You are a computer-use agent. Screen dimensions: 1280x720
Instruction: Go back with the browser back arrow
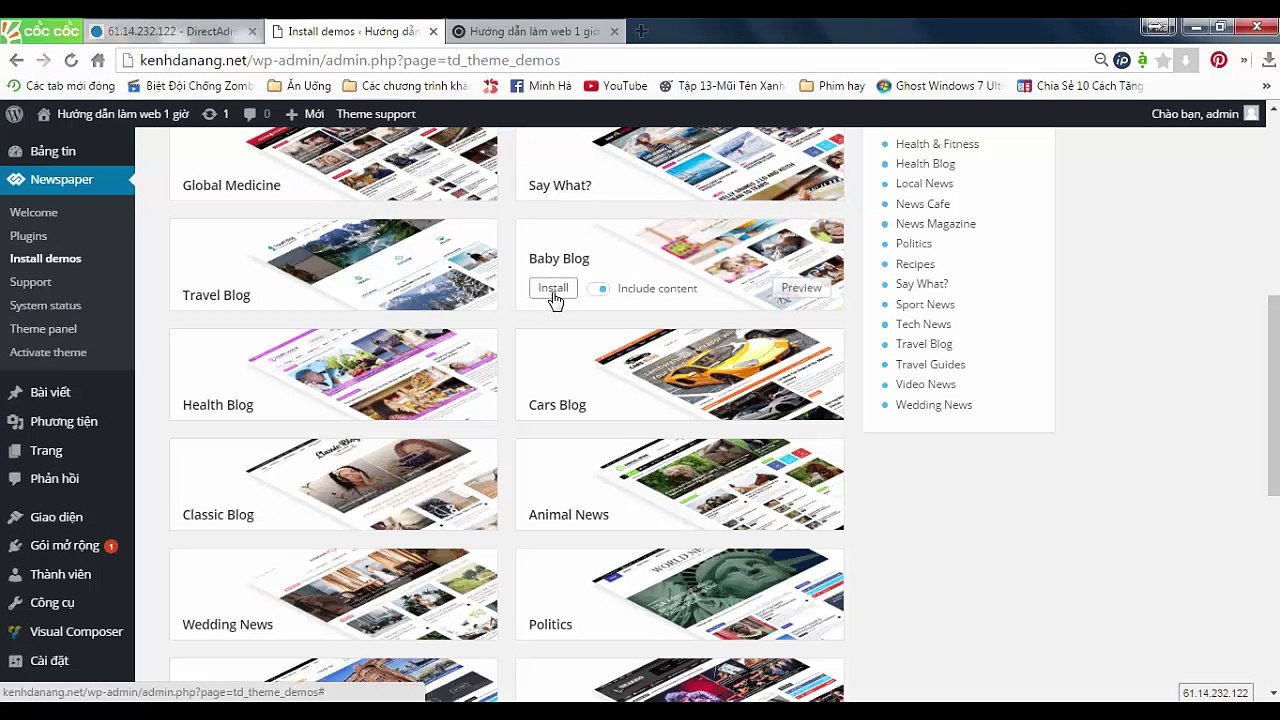tap(17, 60)
